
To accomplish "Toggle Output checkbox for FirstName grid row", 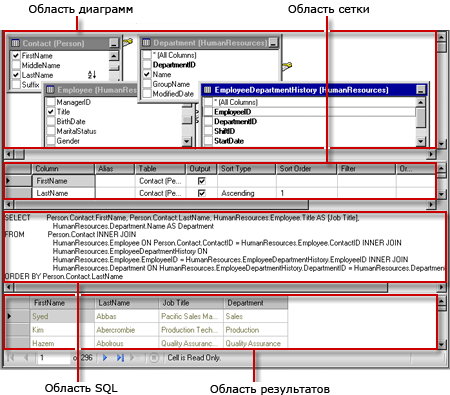I will tap(202, 181).
